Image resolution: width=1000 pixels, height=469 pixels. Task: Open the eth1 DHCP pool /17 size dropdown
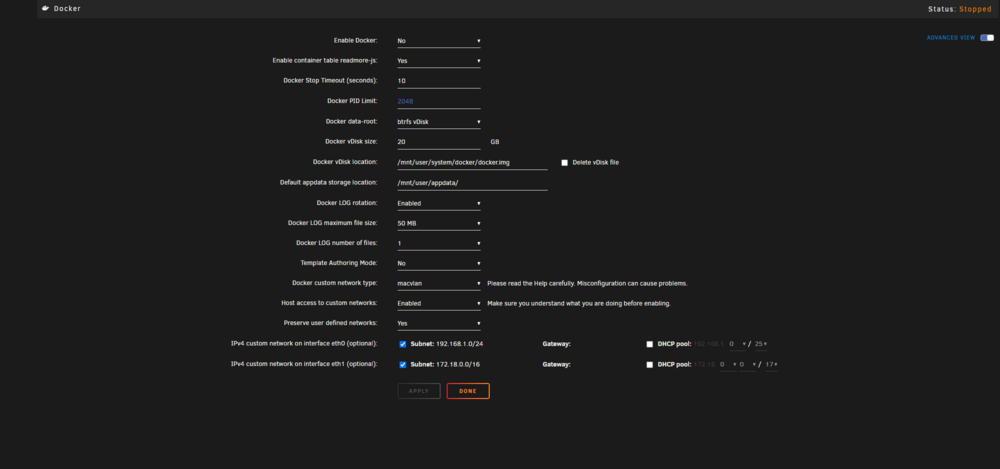pos(771,365)
